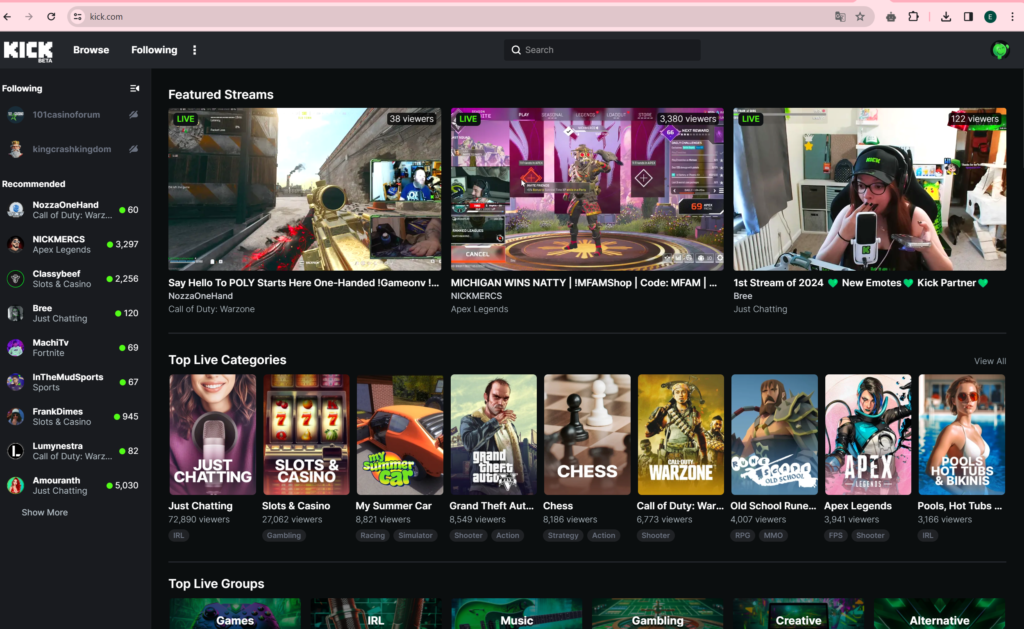Click the translate page icon
1024x629 pixels.
tap(840, 17)
